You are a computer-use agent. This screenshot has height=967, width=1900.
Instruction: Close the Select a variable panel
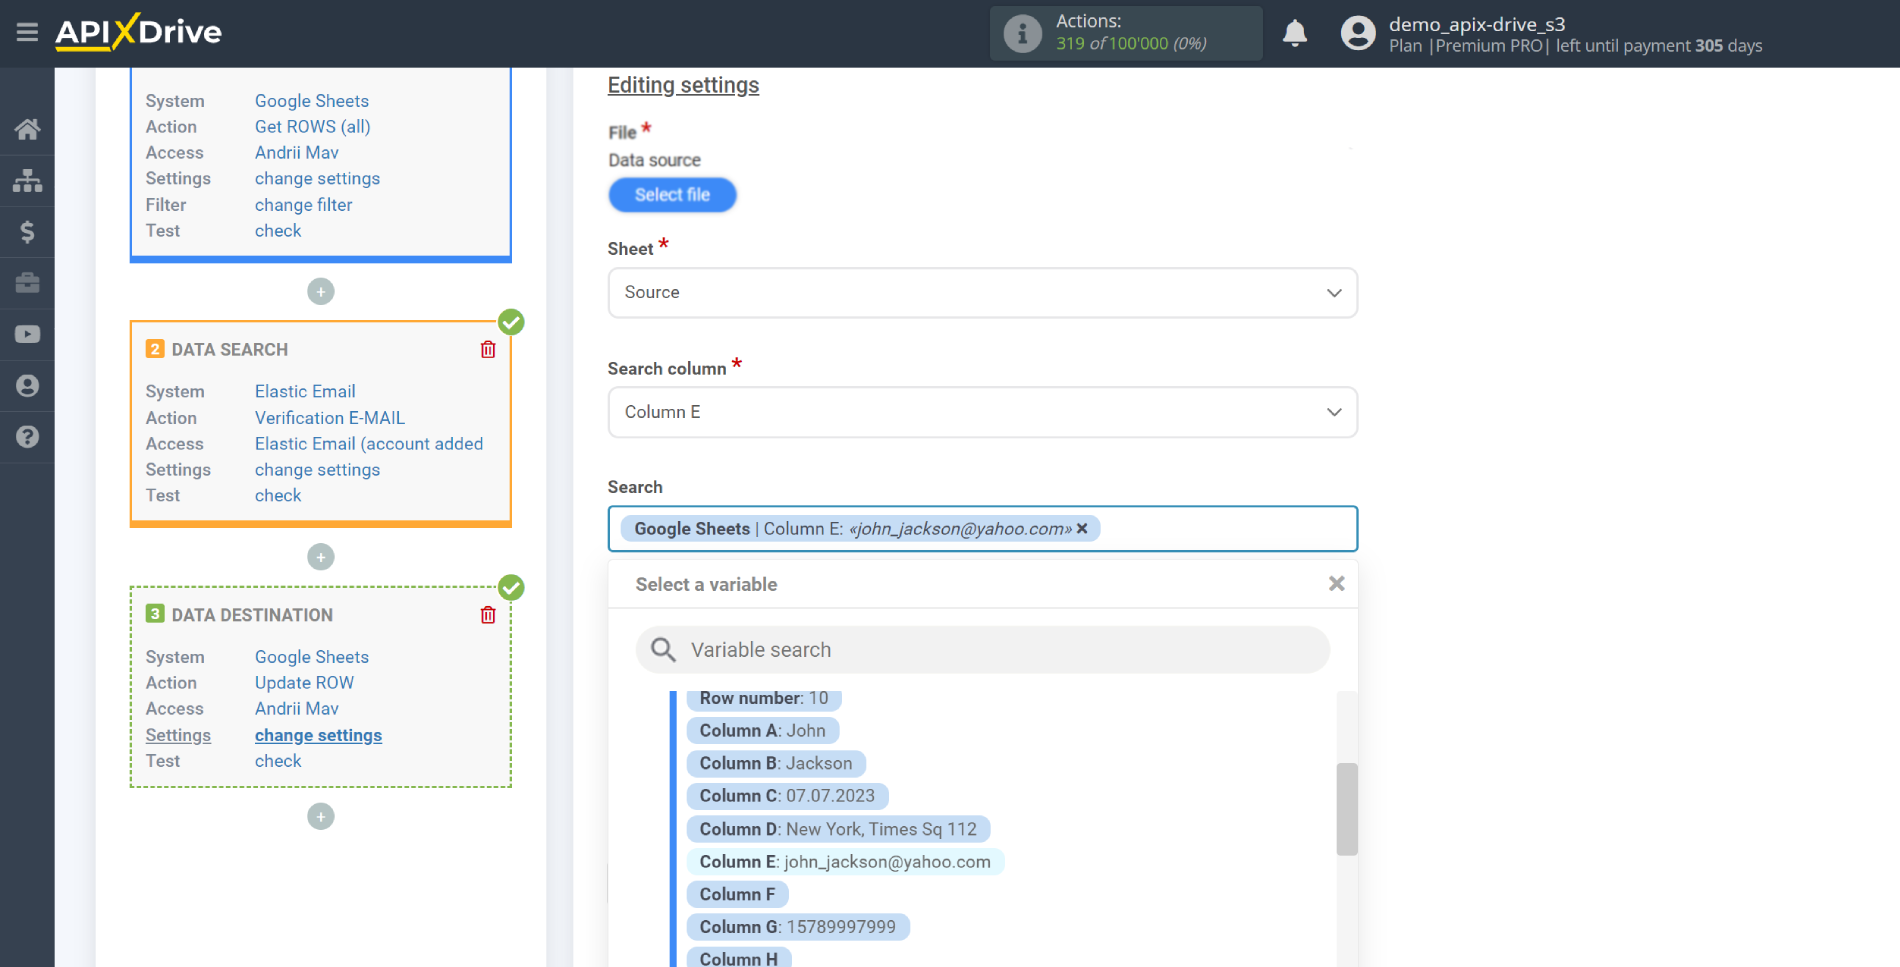(x=1336, y=584)
